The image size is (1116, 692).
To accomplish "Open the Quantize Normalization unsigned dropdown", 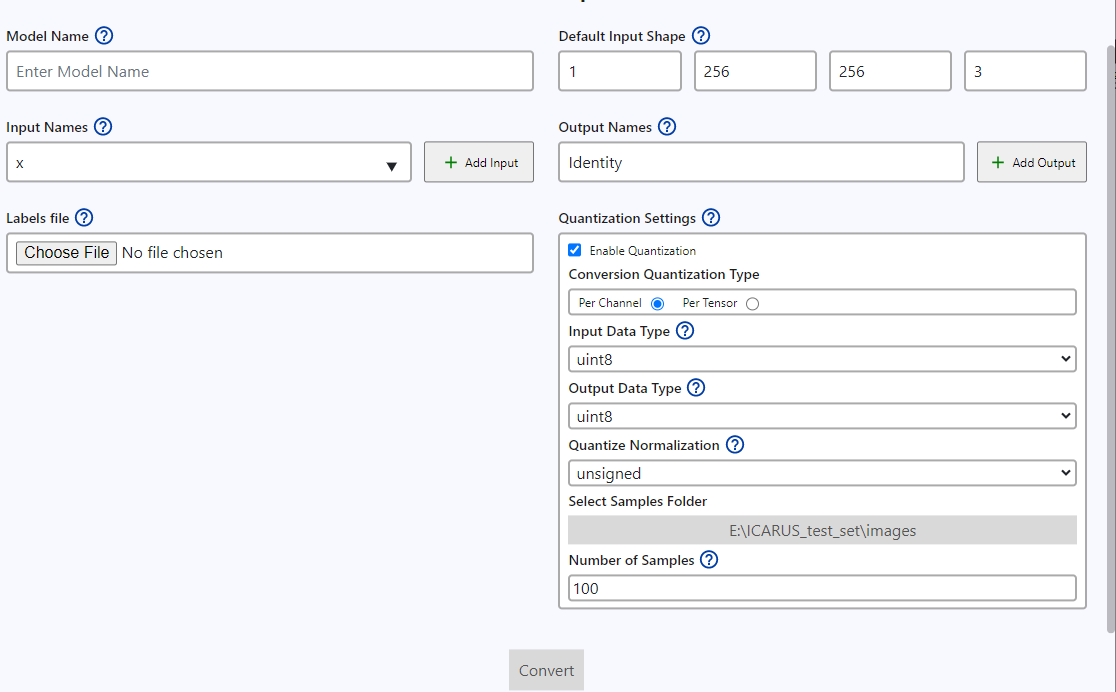I will tap(822, 473).
